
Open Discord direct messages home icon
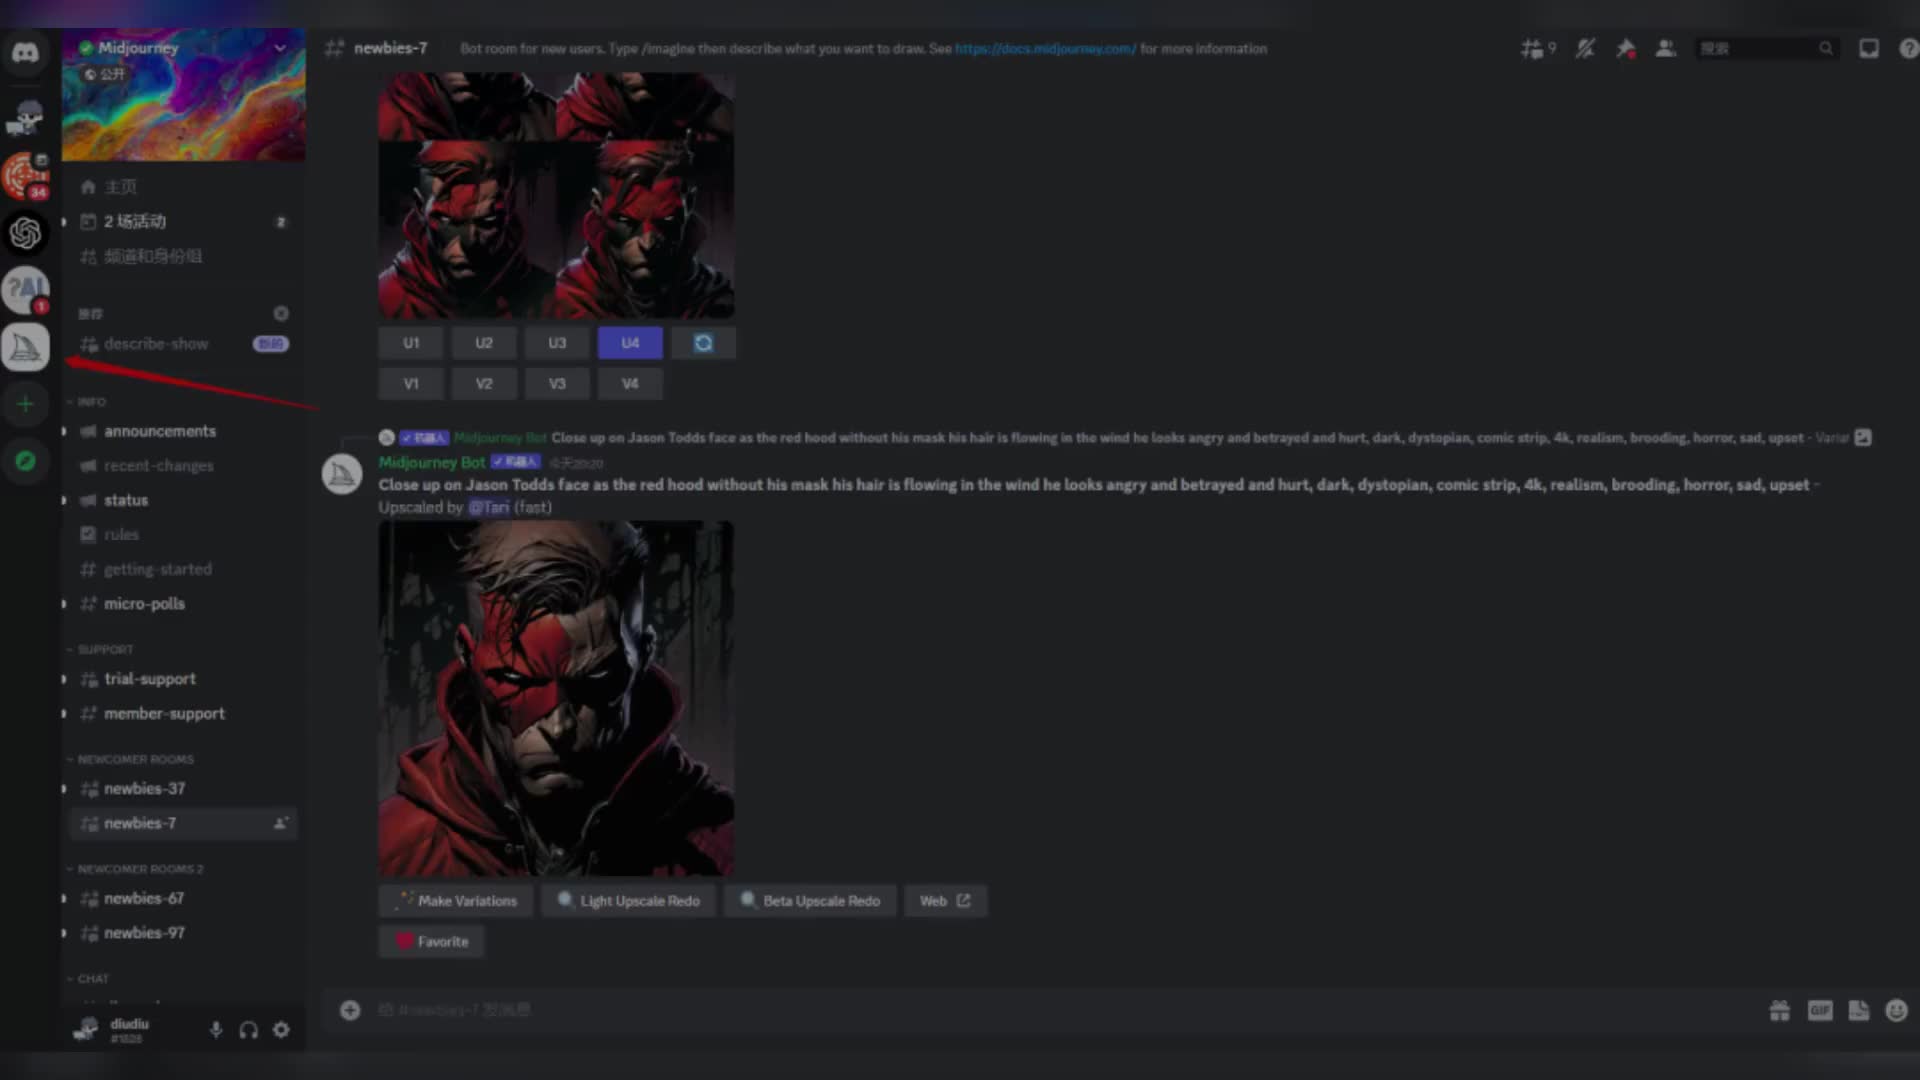click(25, 52)
